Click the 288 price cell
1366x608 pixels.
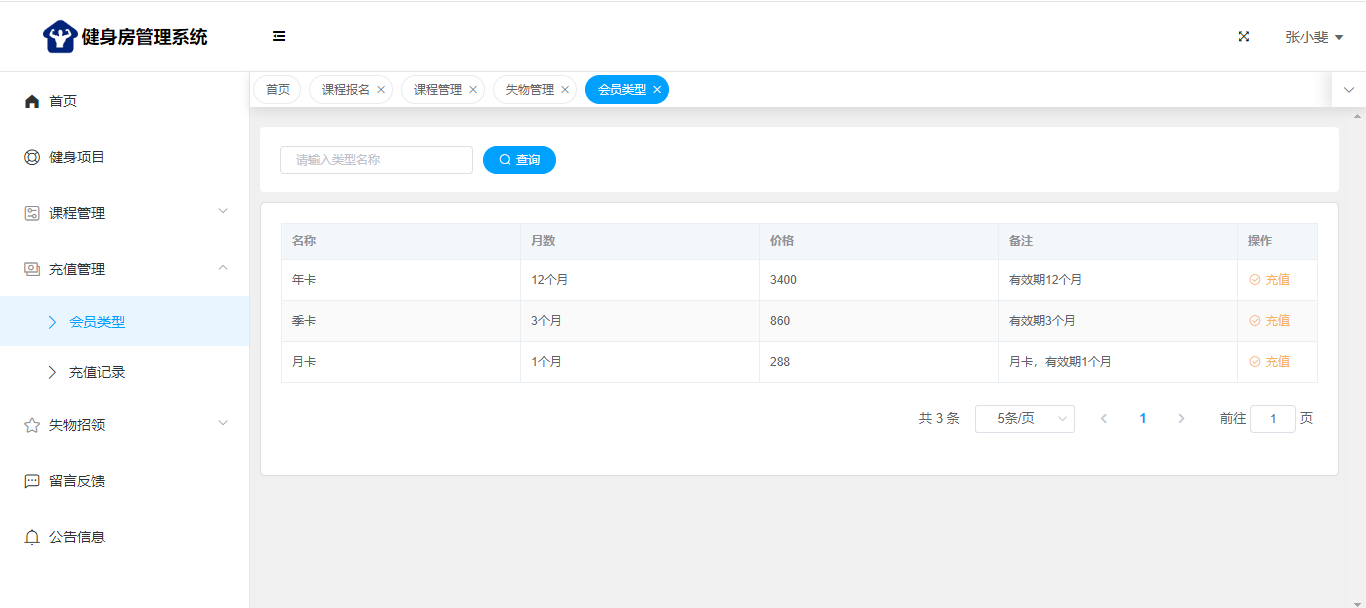[x=879, y=362]
